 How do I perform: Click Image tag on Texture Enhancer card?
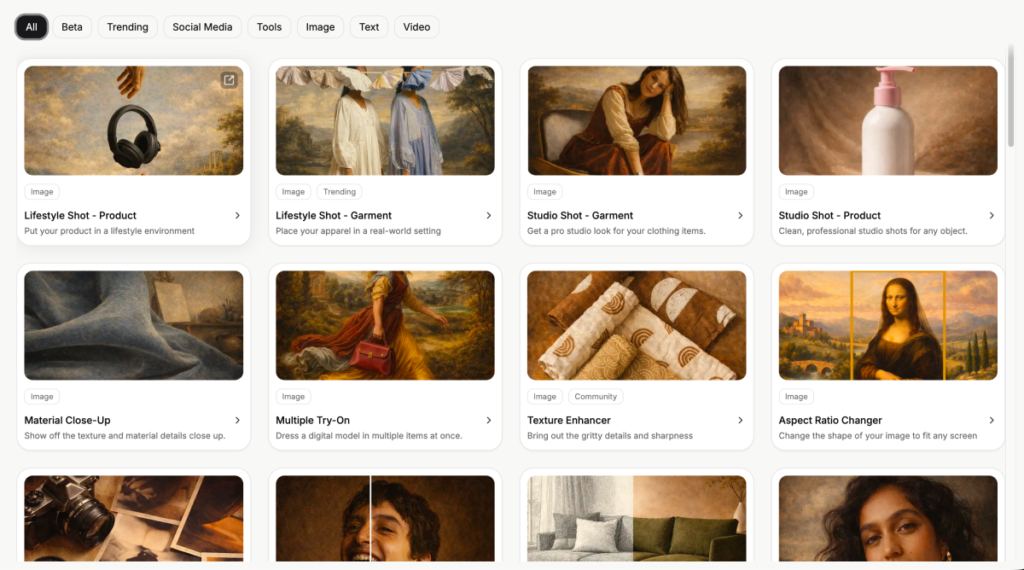click(545, 397)
